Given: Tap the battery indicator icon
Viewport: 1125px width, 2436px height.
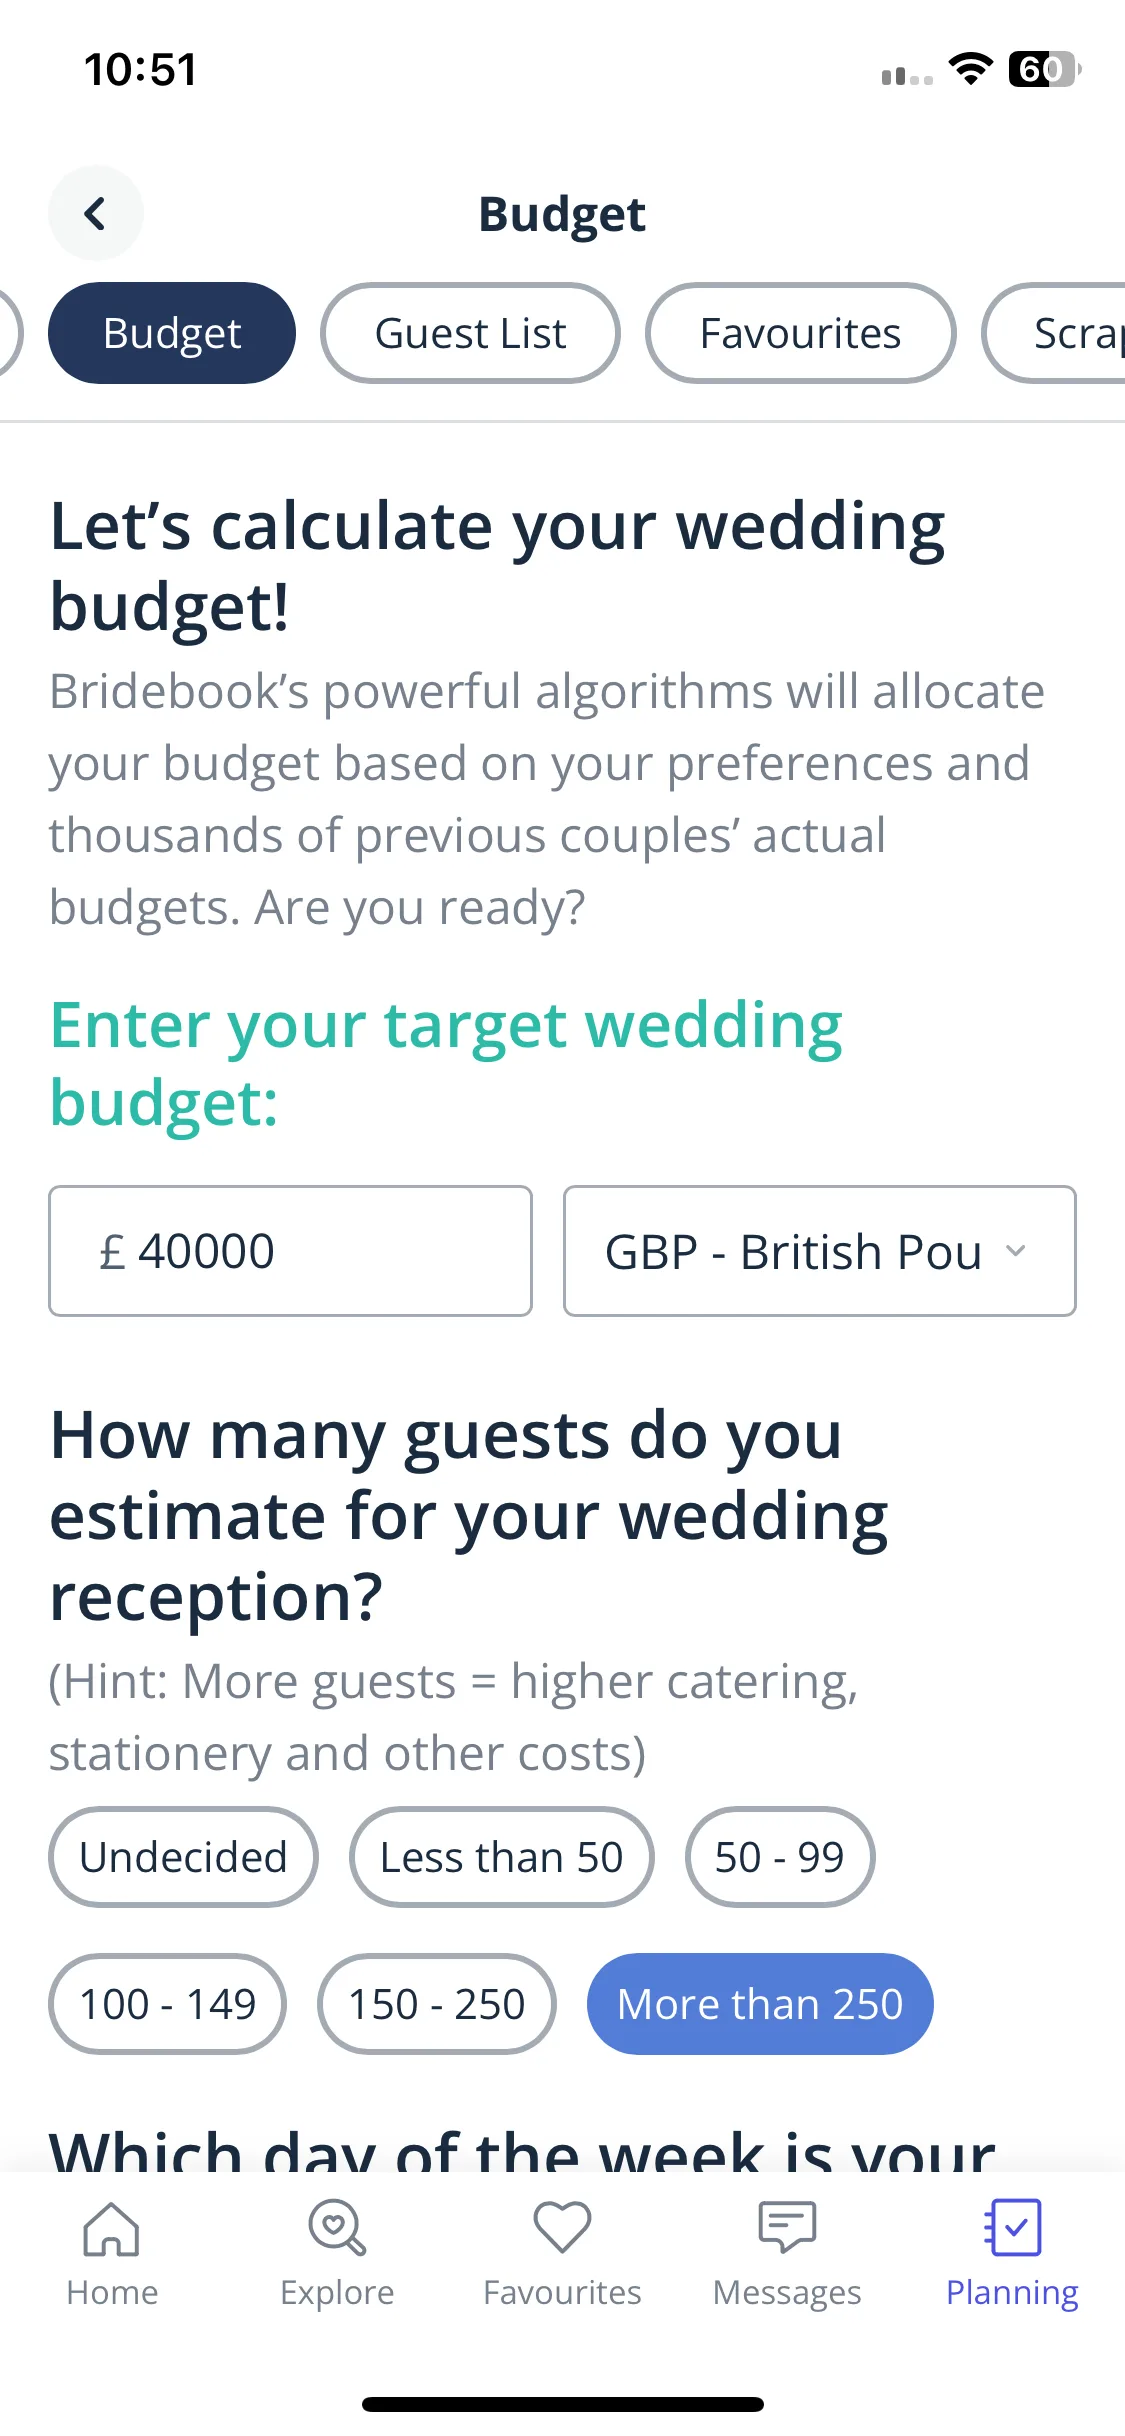Looking at the screenshot, I should [x=1045, y=69].
